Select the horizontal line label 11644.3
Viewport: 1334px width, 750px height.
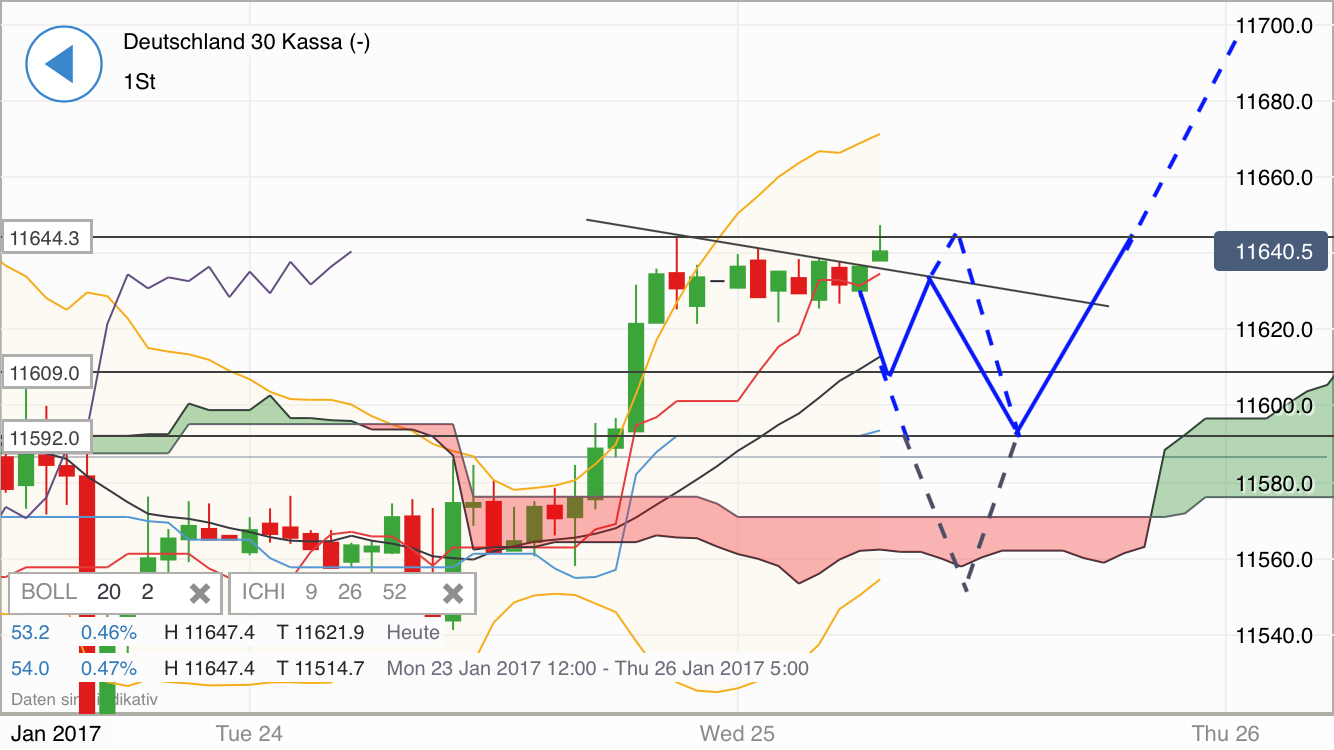44,236
